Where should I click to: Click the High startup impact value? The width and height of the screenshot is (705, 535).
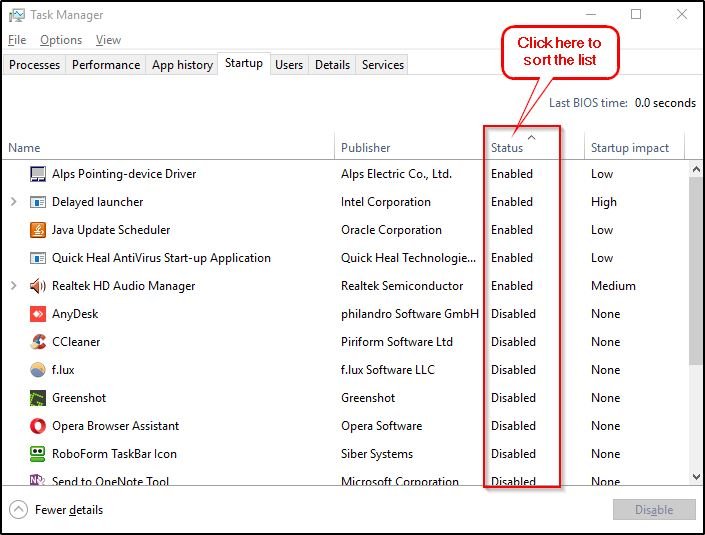point(604,202)
